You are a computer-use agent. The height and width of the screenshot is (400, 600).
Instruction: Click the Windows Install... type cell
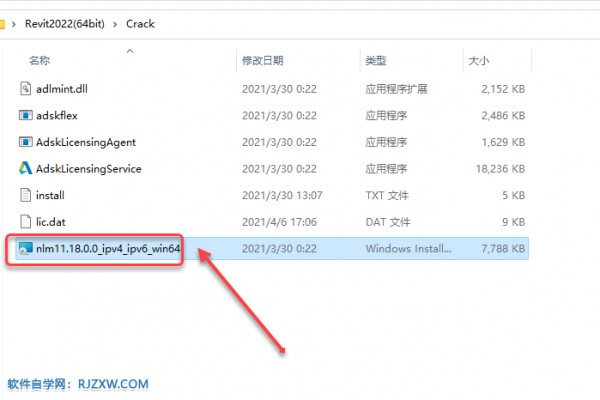(x=408, y=248)
